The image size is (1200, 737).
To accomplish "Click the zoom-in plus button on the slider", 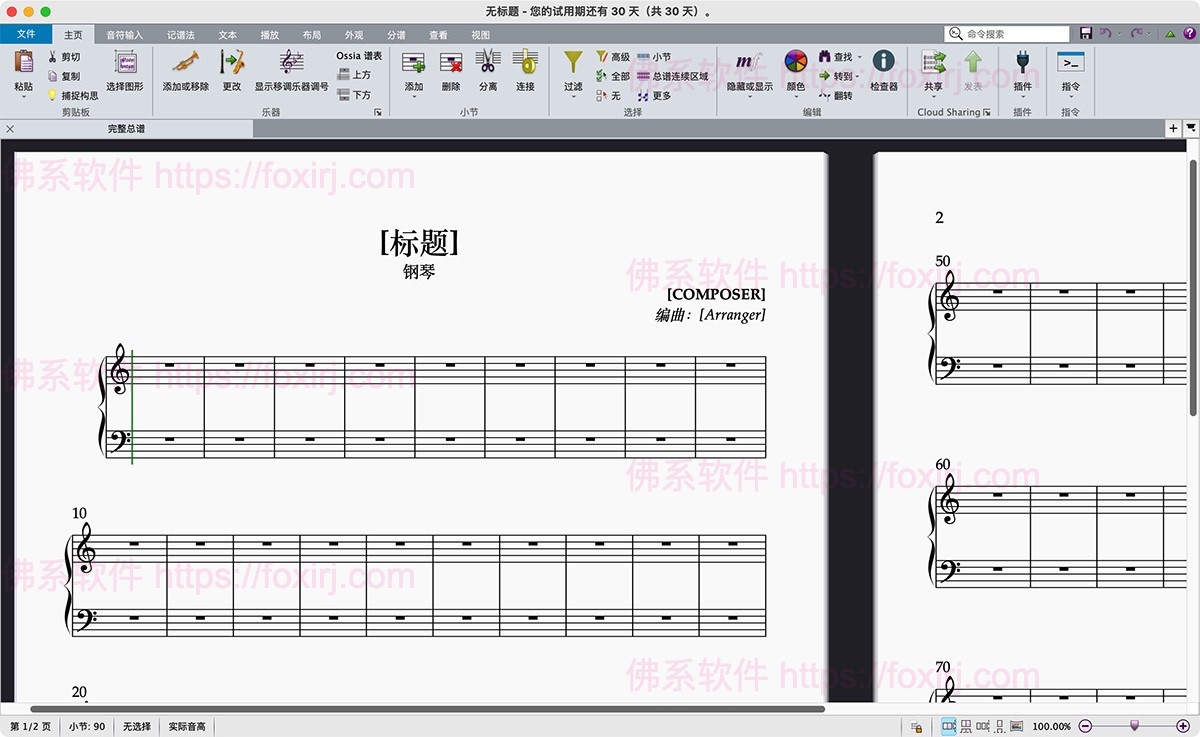I will [x=1183, y=726].
